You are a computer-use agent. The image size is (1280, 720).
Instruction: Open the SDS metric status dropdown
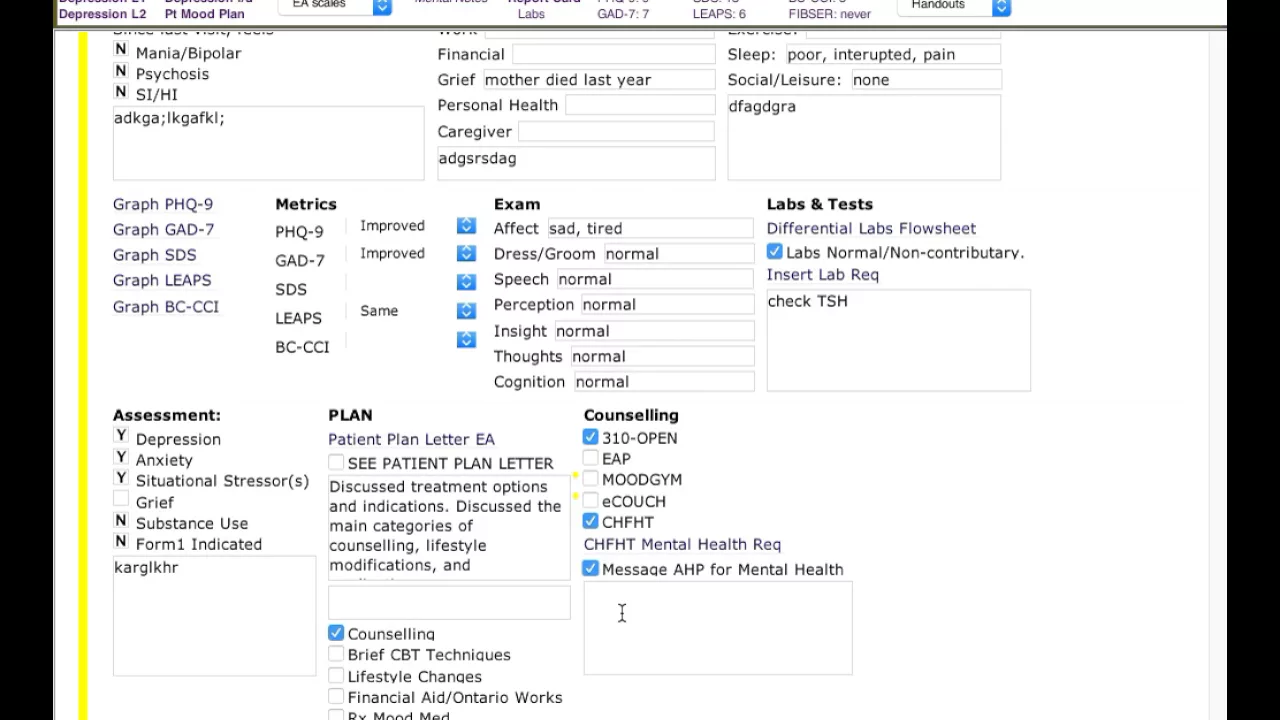(466, 282)
